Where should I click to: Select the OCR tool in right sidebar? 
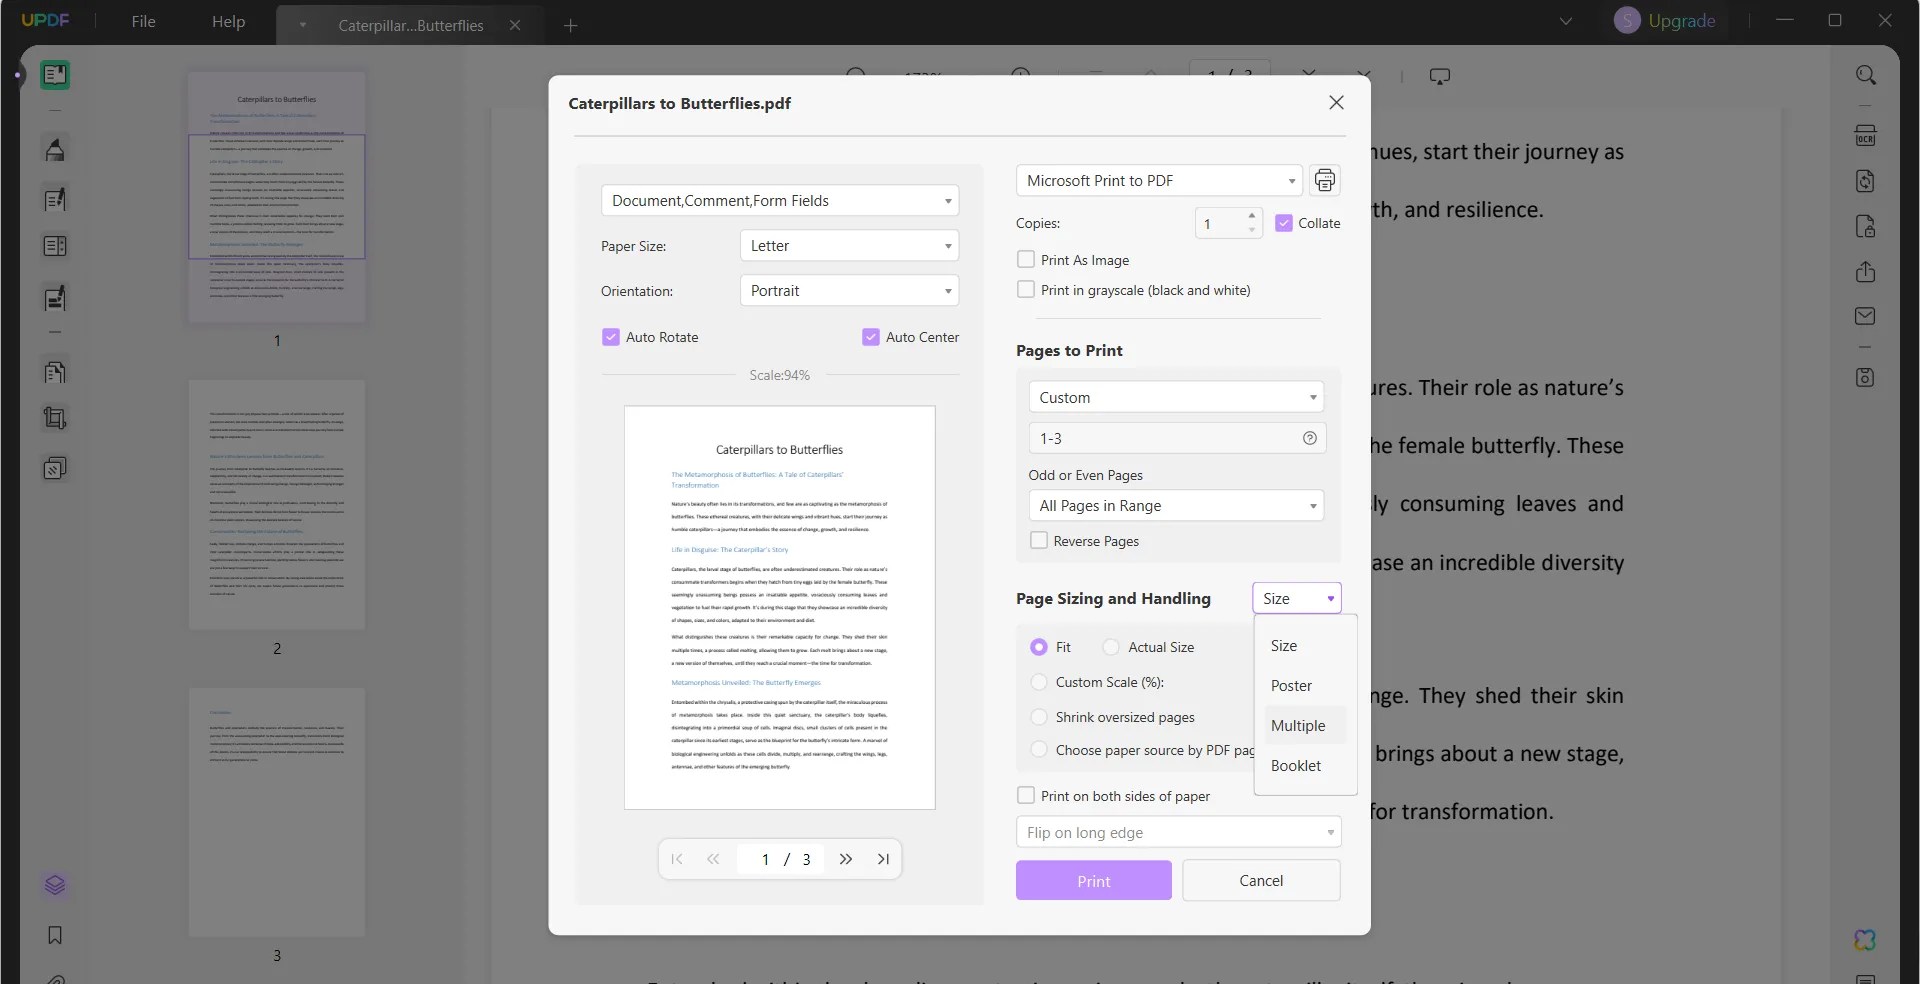(x=1867, y=135)
